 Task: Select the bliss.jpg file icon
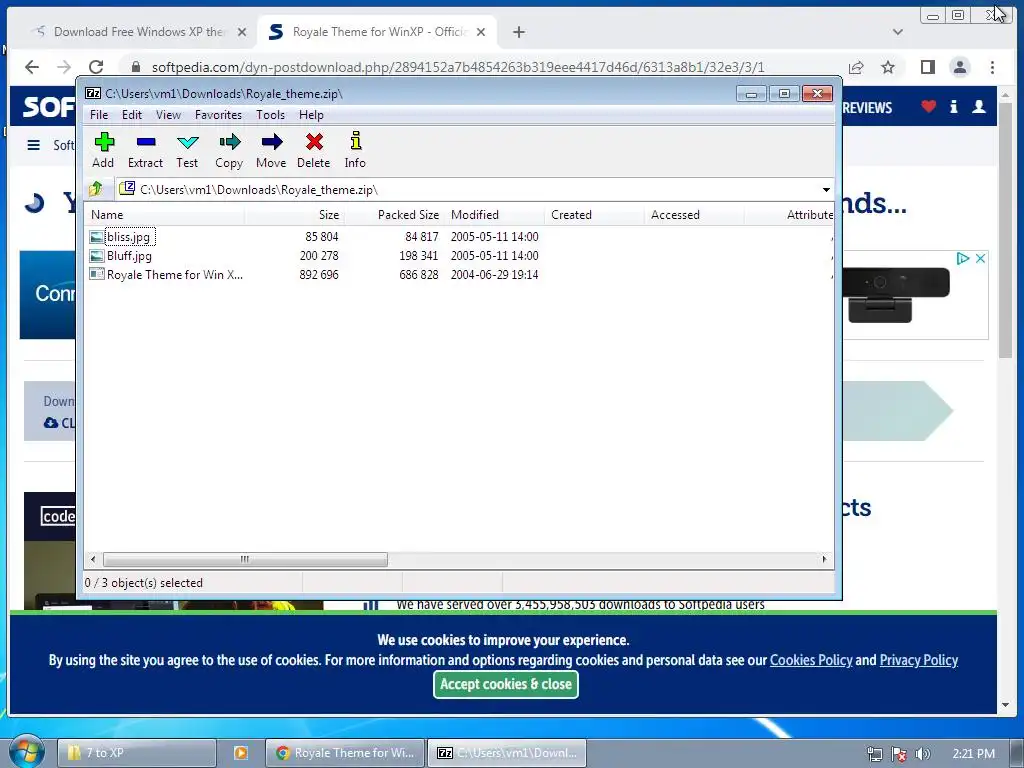(97, 237)
